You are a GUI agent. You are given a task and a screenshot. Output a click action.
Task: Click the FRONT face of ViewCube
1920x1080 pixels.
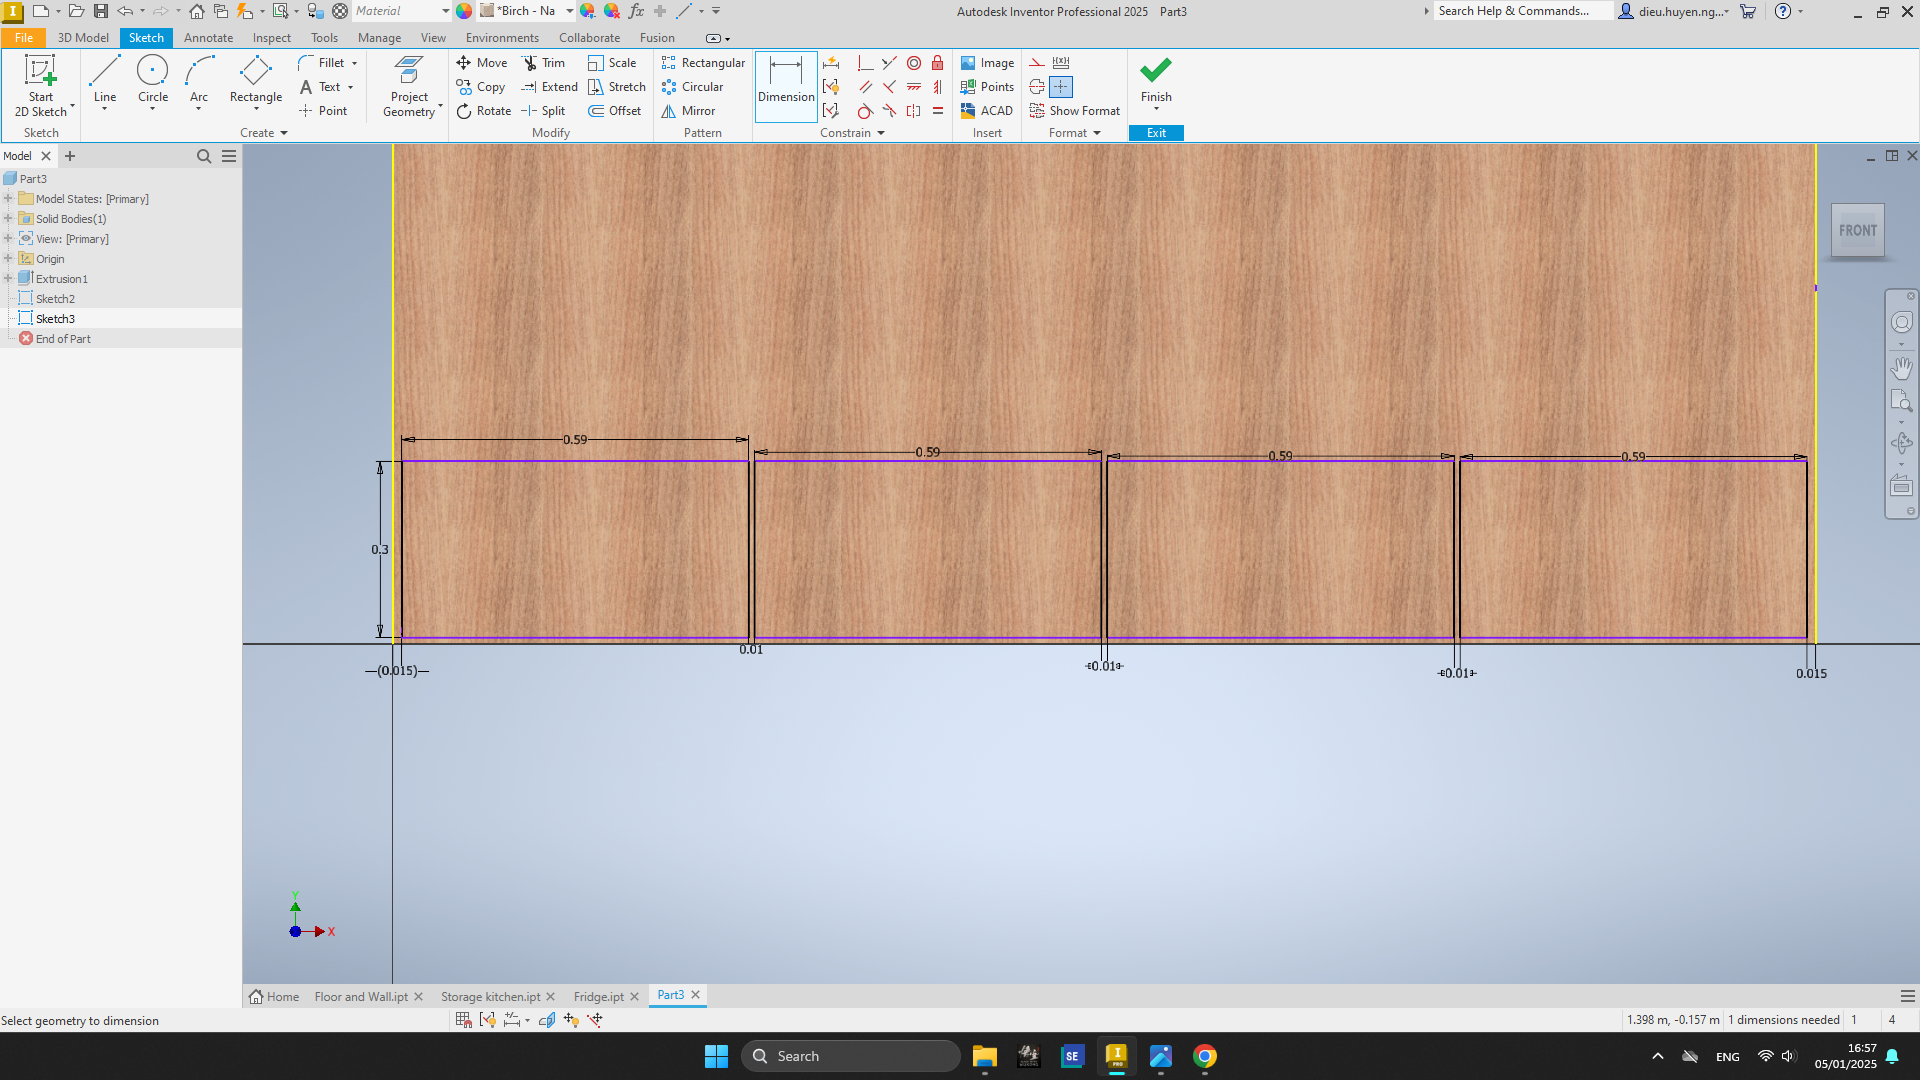click(x=1857, y=230)
